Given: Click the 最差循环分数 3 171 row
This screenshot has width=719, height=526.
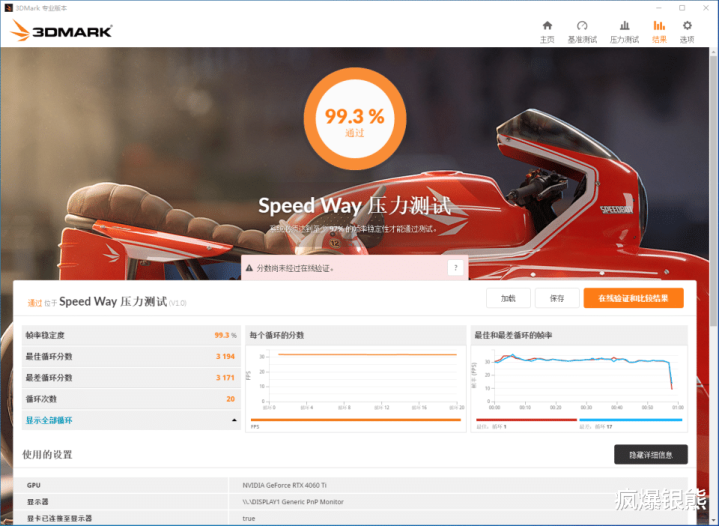Looking at the screenshot, I should point(131,377).
